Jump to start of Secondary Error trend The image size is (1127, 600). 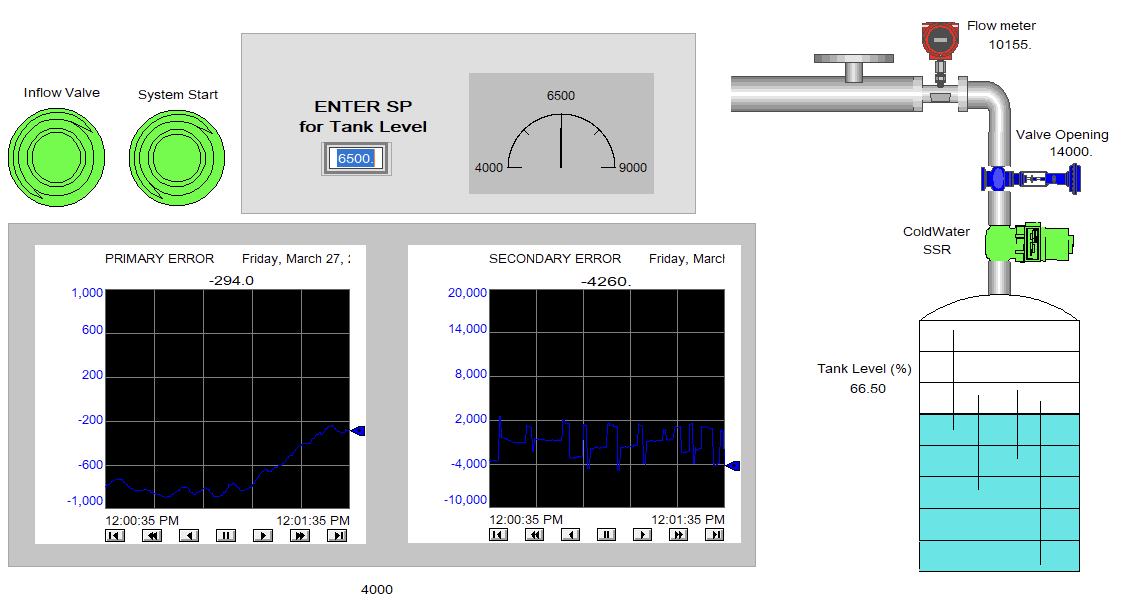coord(498,535)
